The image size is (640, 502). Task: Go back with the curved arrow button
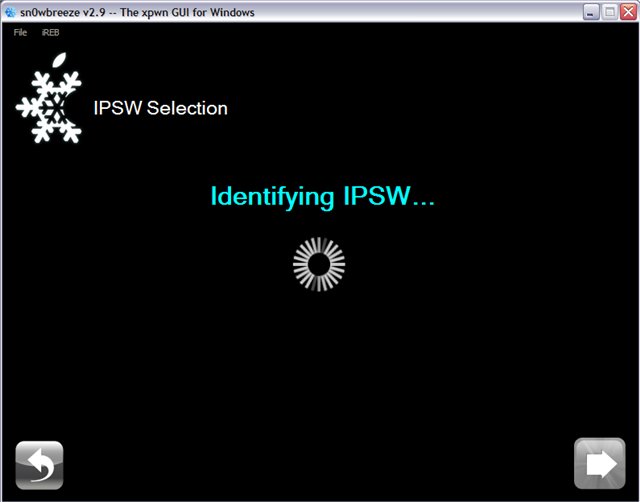[x=39, y=465]
